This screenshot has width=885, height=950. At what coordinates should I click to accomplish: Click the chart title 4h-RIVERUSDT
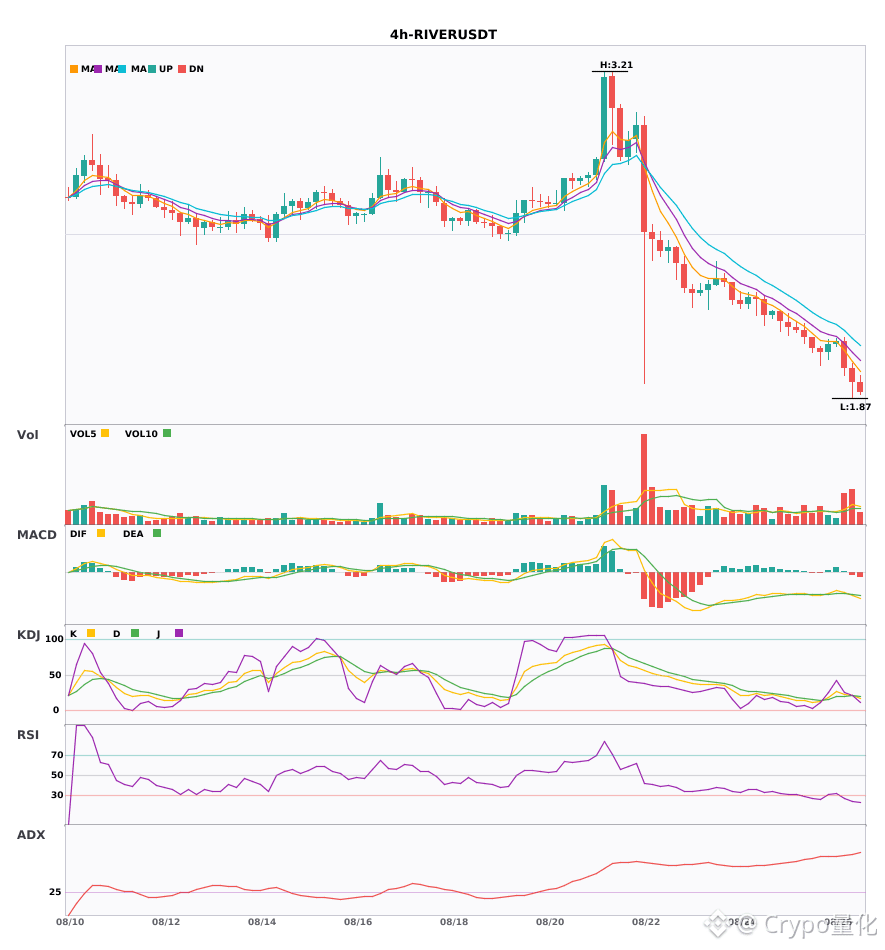pos(443,35)
